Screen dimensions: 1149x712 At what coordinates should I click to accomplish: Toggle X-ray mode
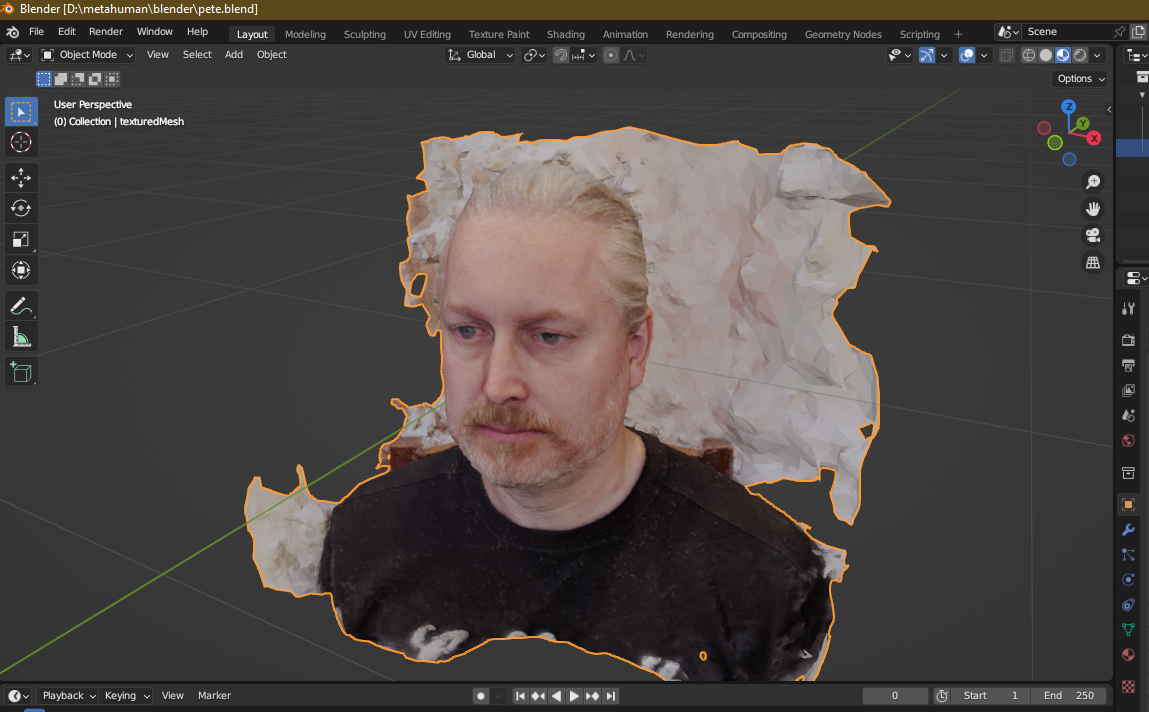1007,55
